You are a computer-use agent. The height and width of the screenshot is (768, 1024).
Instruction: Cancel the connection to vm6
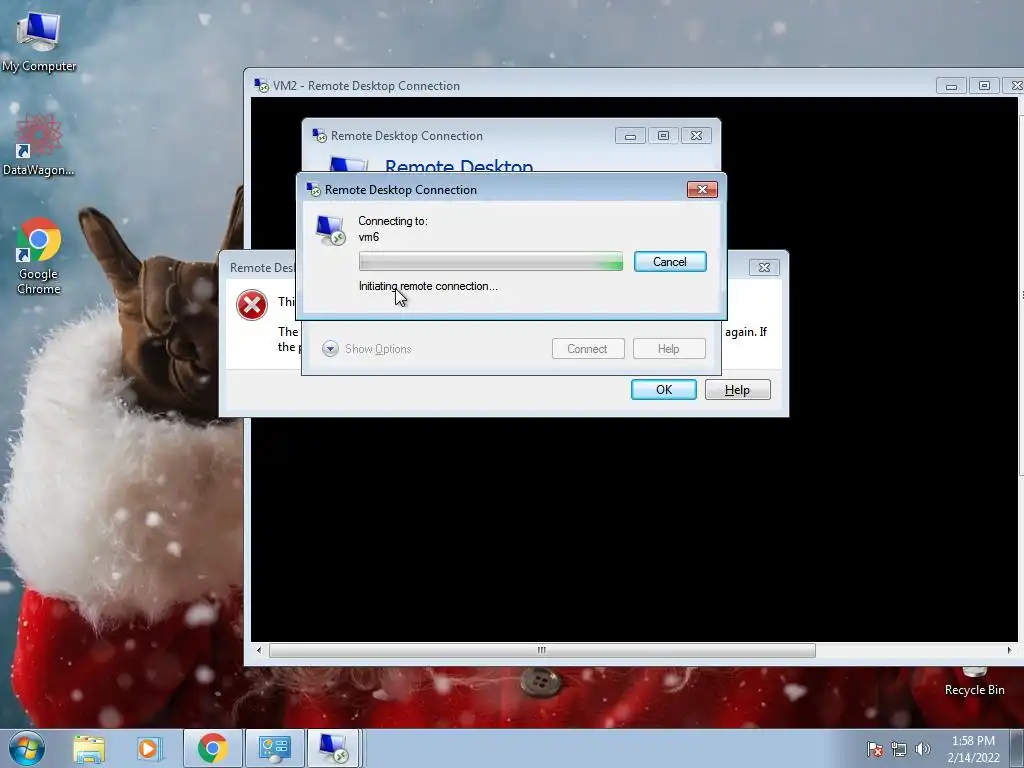[x=670, y=262]
